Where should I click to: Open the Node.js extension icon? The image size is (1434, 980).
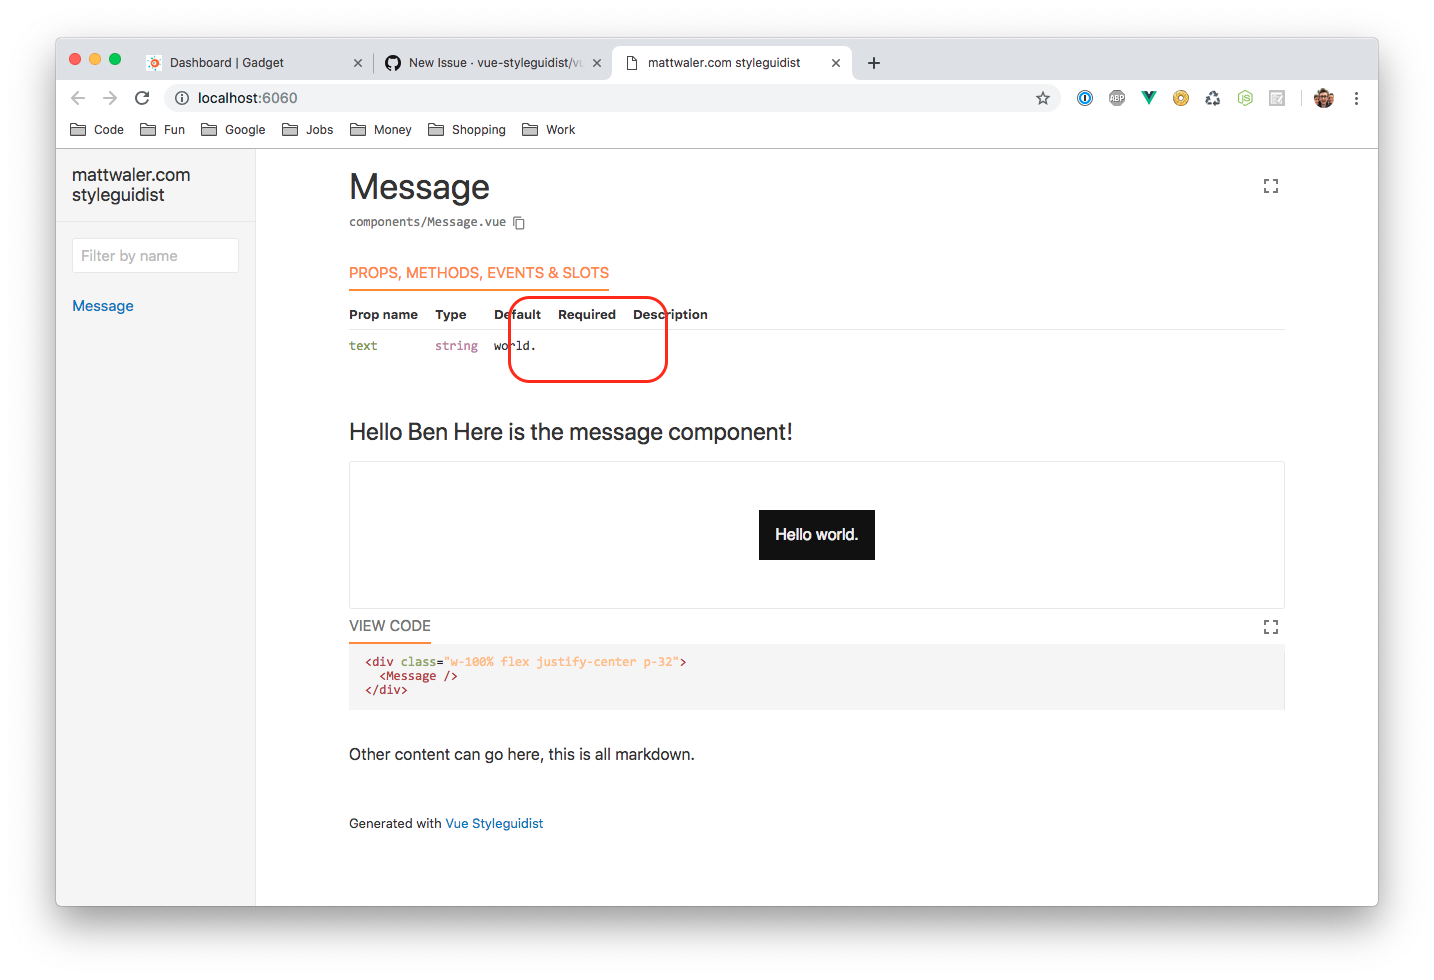coord(1245,98)
